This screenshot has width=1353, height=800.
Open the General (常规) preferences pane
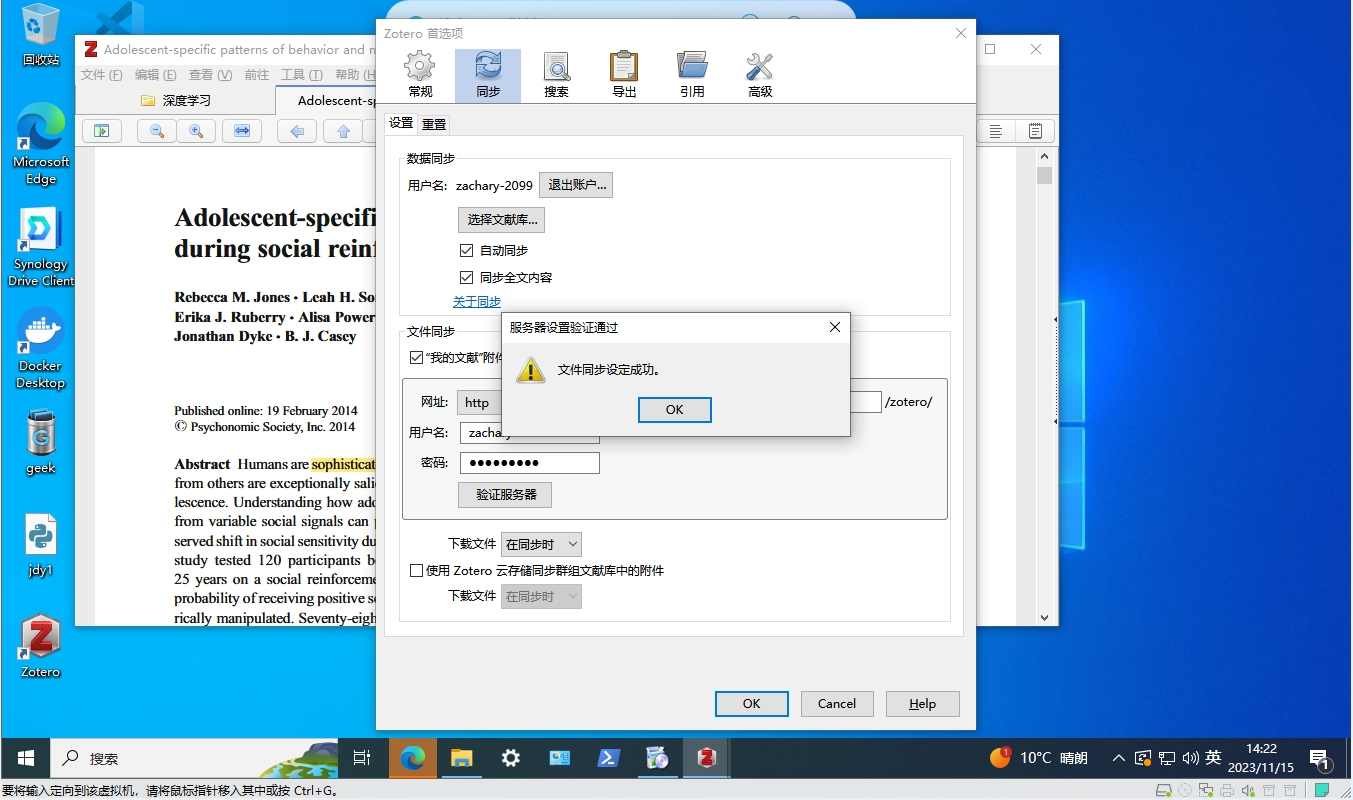coord(420,76)
